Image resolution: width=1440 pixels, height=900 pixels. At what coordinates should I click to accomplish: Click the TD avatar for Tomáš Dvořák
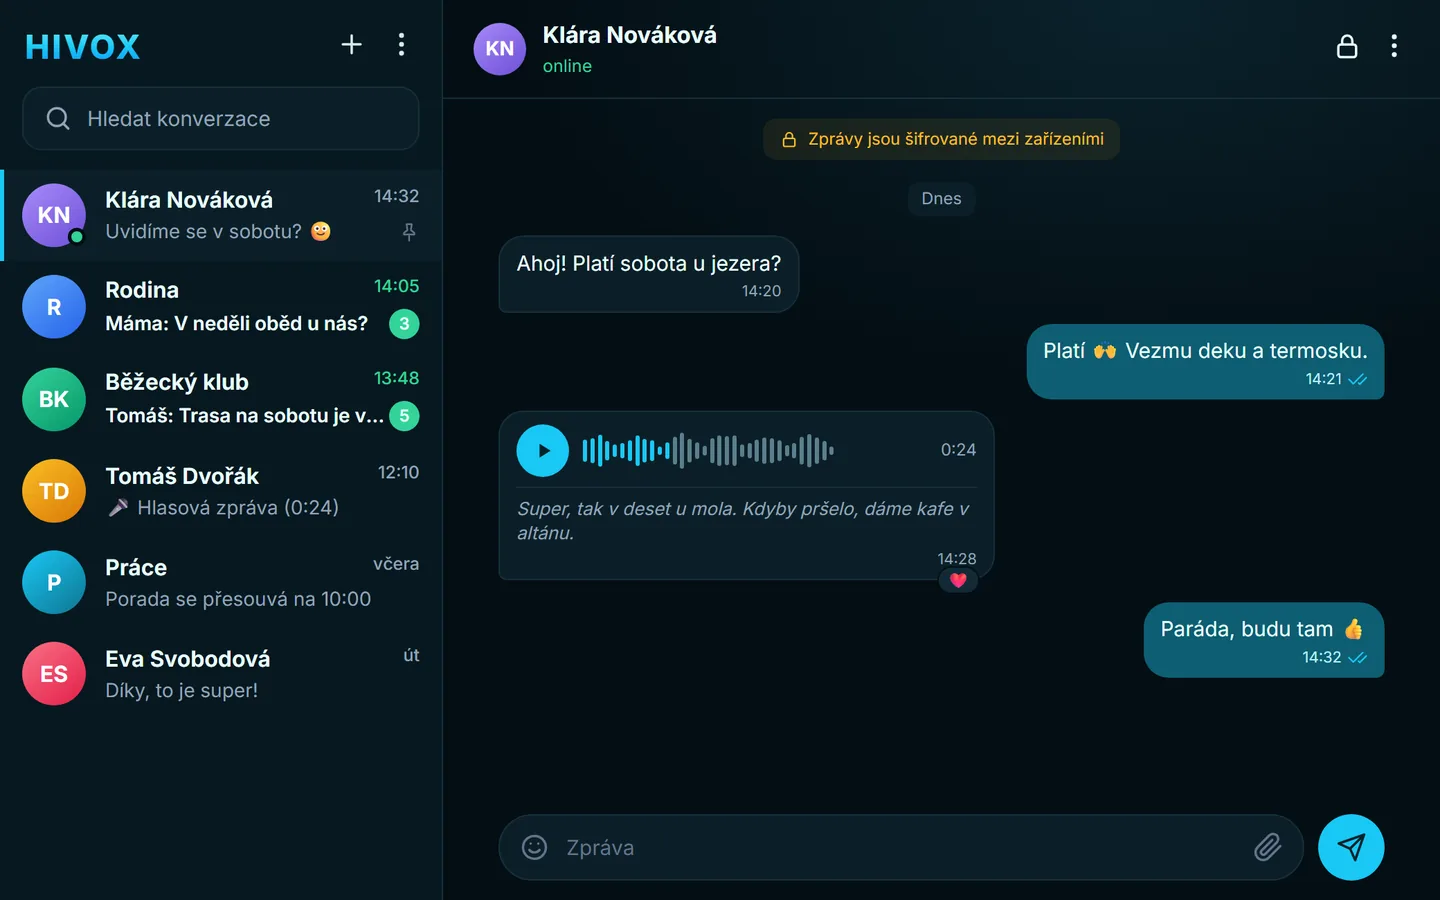coord(54,491)
